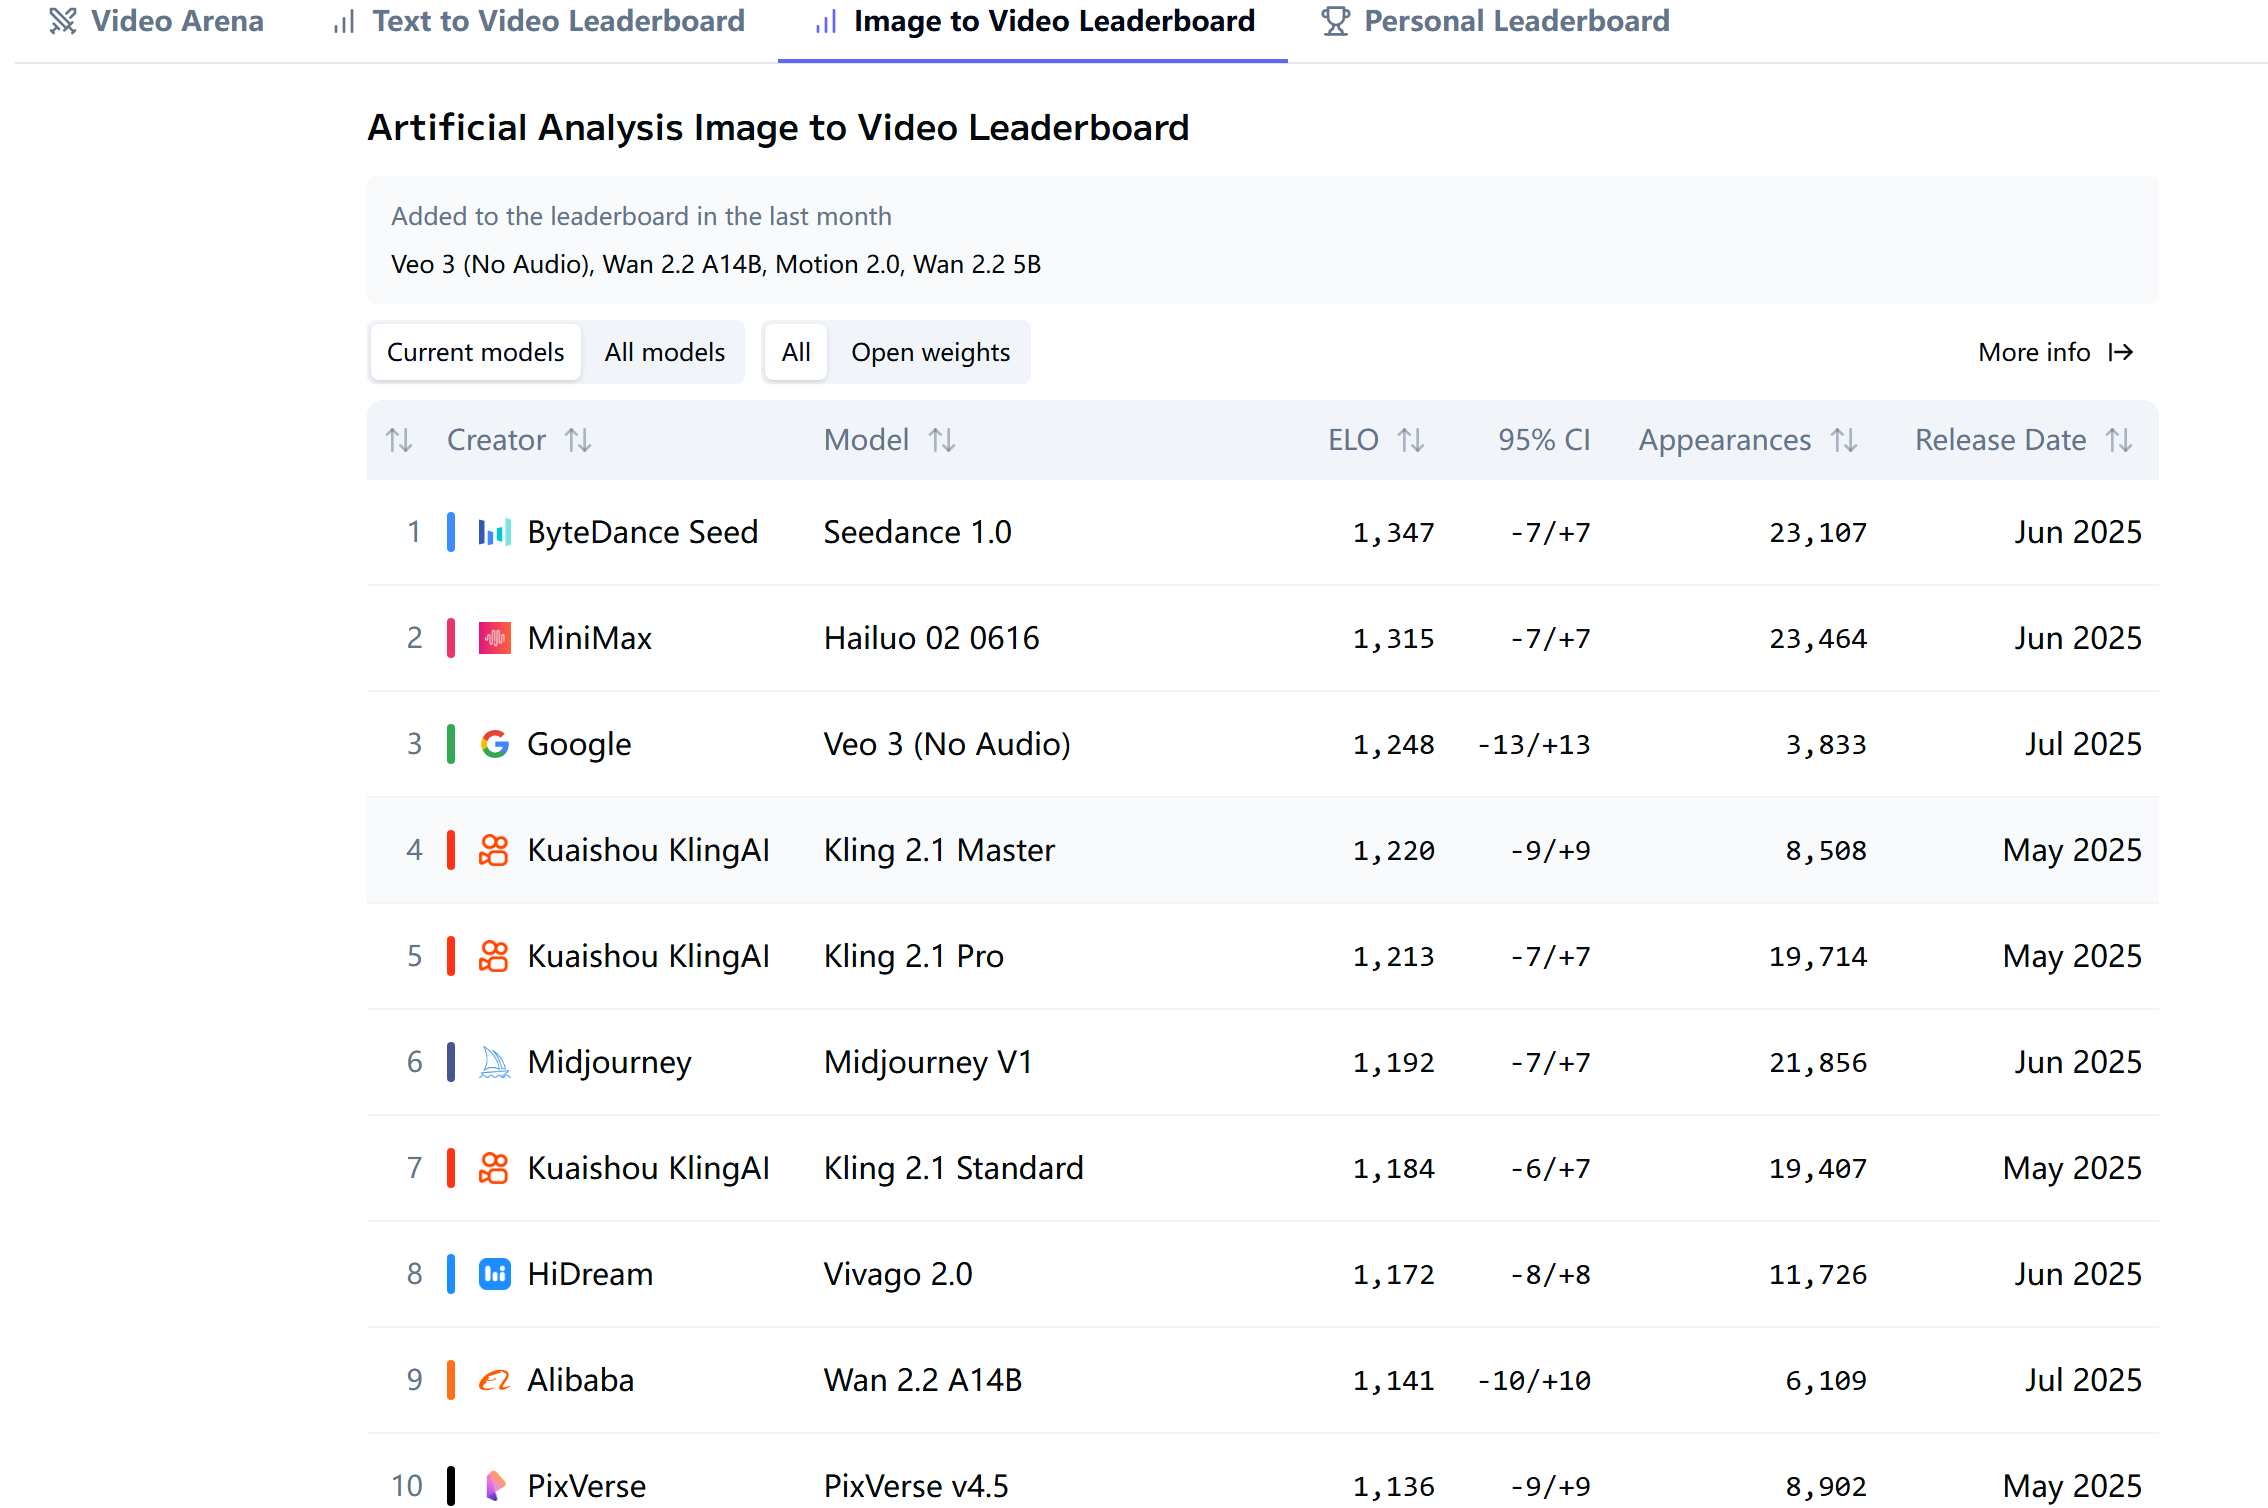This screenshot has height=1508, width=2268.
Task: Sort by Appearances column arrows
Action: click(1844, 440)
